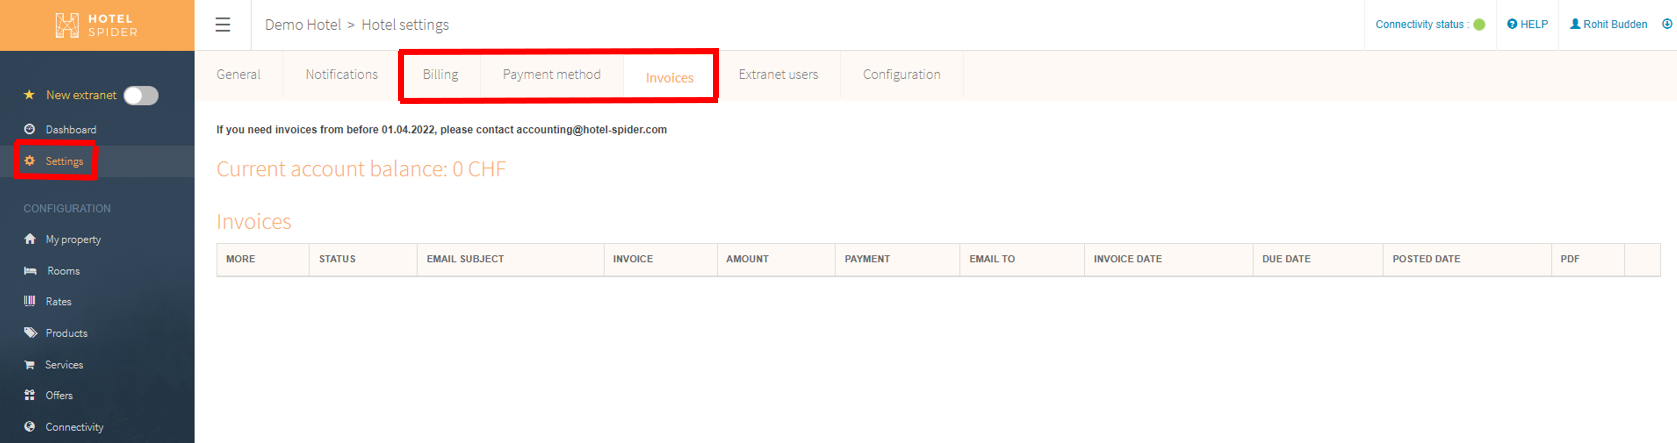
Task: Click the Products tags icon
Action: [x=30, y=333]
